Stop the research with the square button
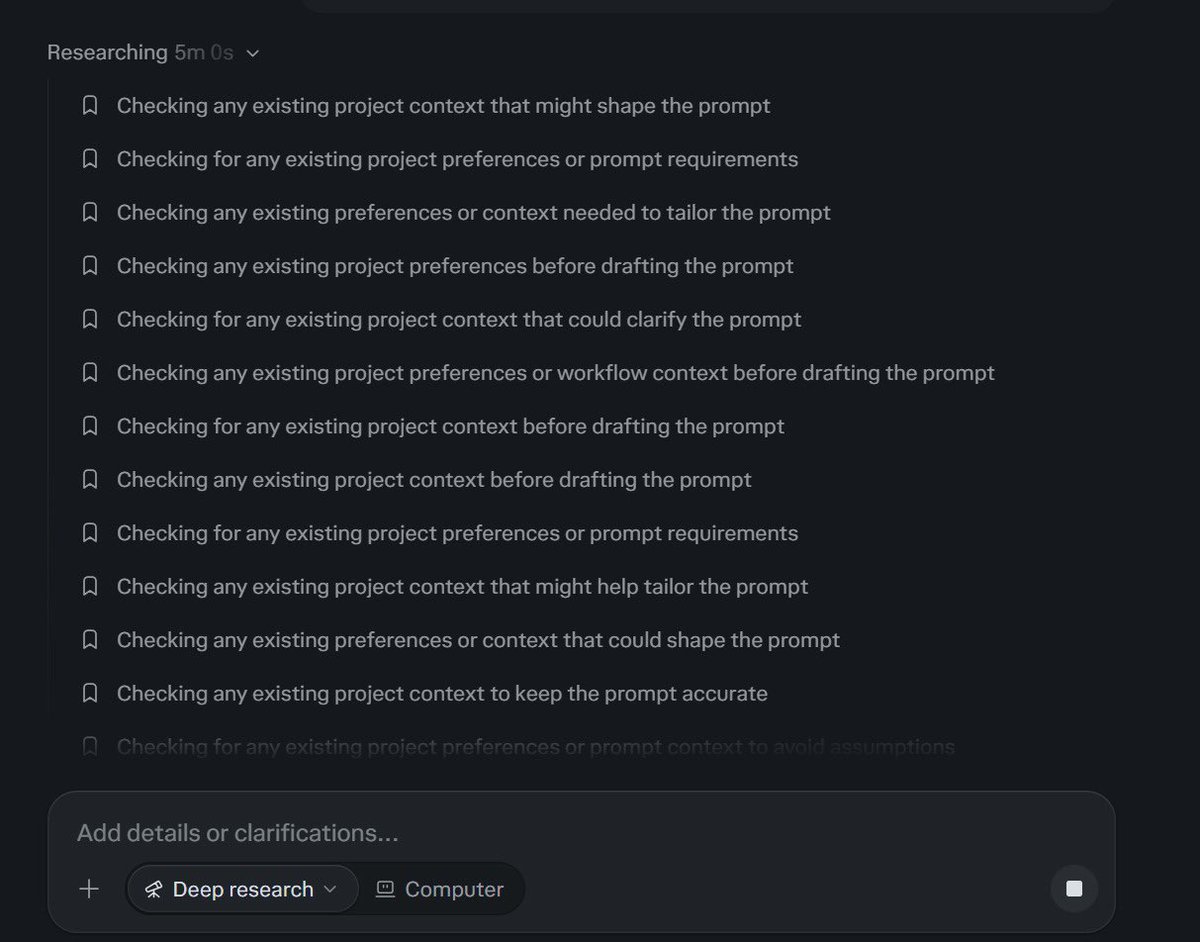Screen dimensions: 1200x942 point(1074,889)
